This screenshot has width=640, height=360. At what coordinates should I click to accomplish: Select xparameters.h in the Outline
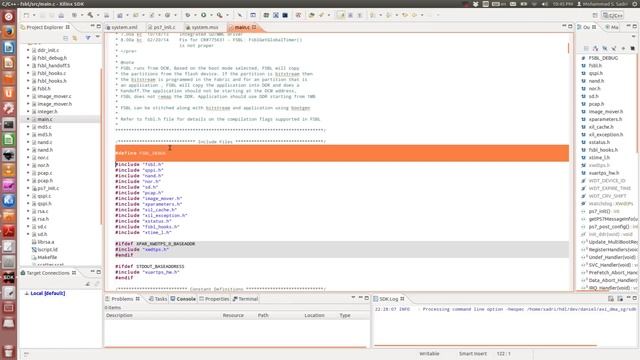605,119
